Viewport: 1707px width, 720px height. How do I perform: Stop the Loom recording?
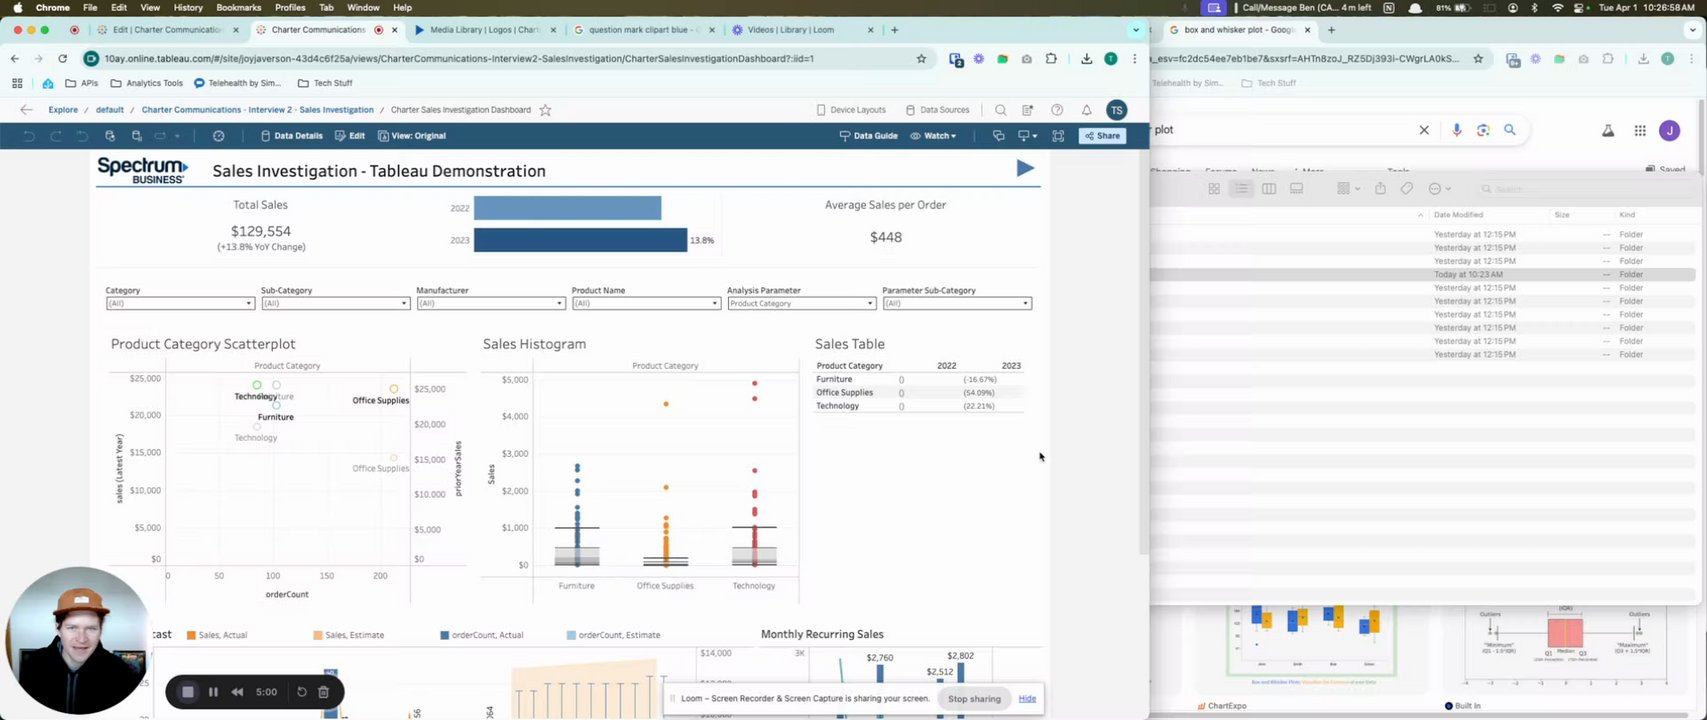187,692
